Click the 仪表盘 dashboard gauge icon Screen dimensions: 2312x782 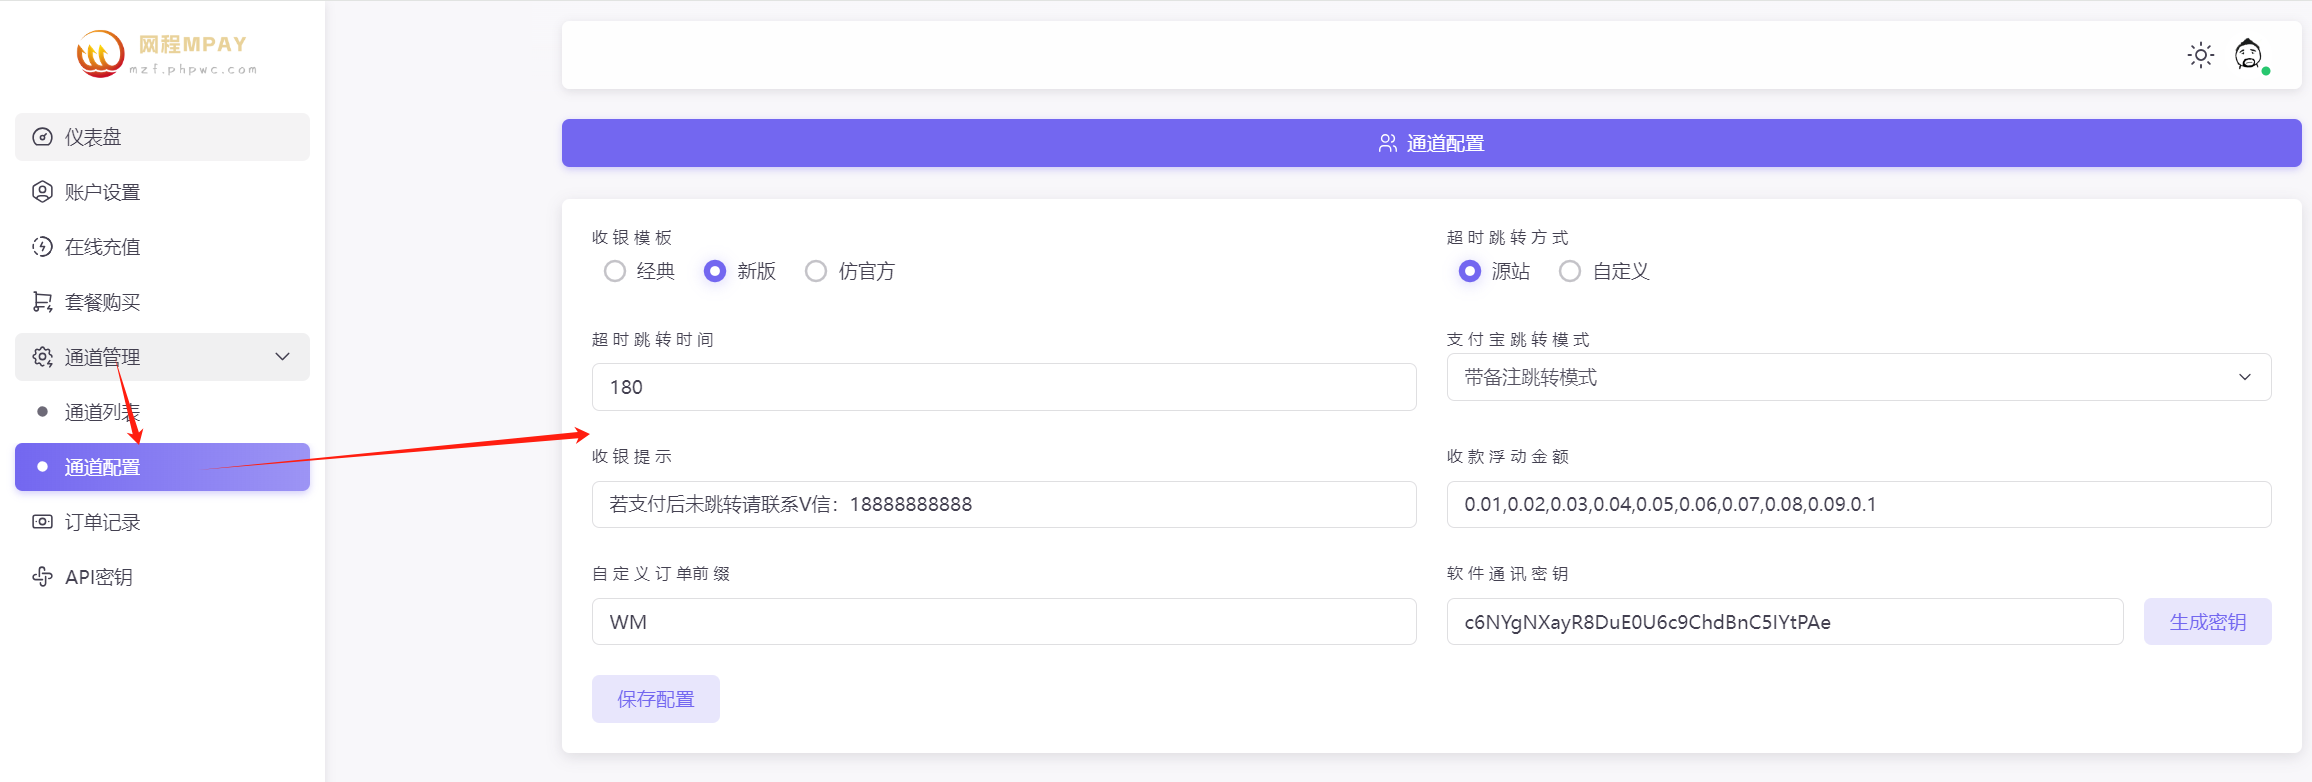42,137
